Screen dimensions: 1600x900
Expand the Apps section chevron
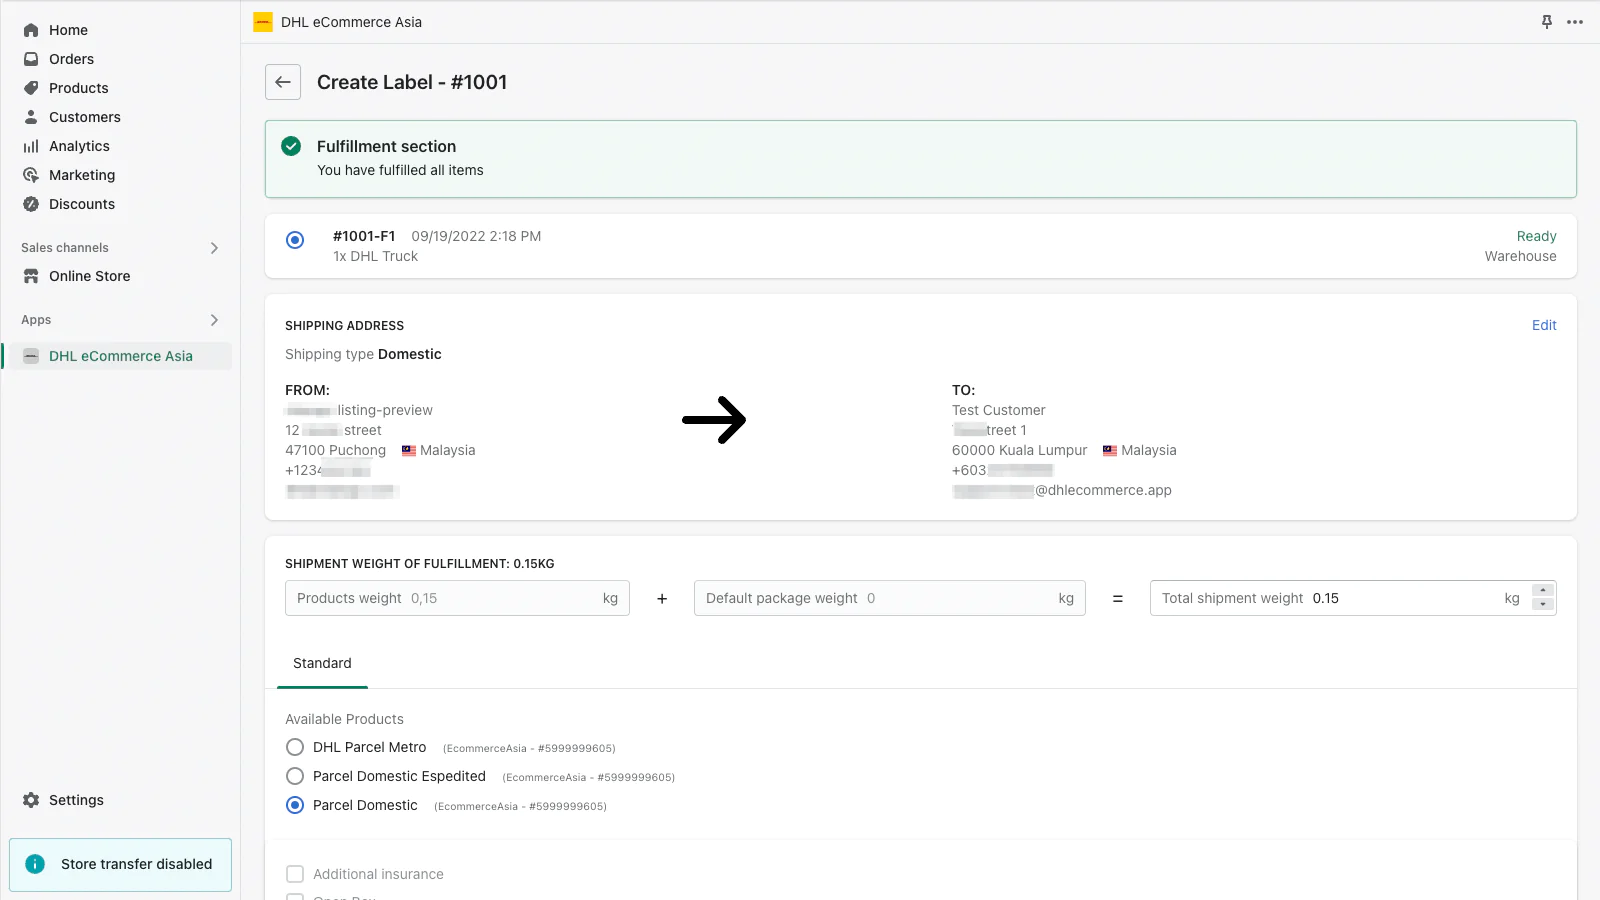click(x=214, y=320)
